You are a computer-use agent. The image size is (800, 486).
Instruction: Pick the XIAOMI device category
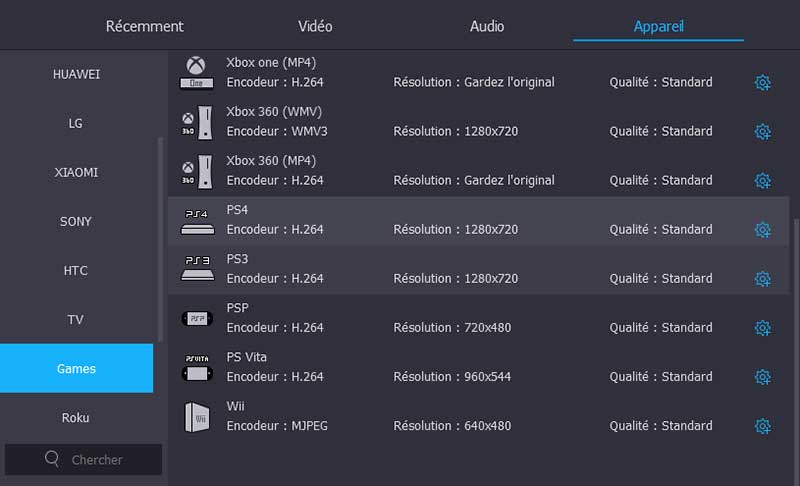76,172
